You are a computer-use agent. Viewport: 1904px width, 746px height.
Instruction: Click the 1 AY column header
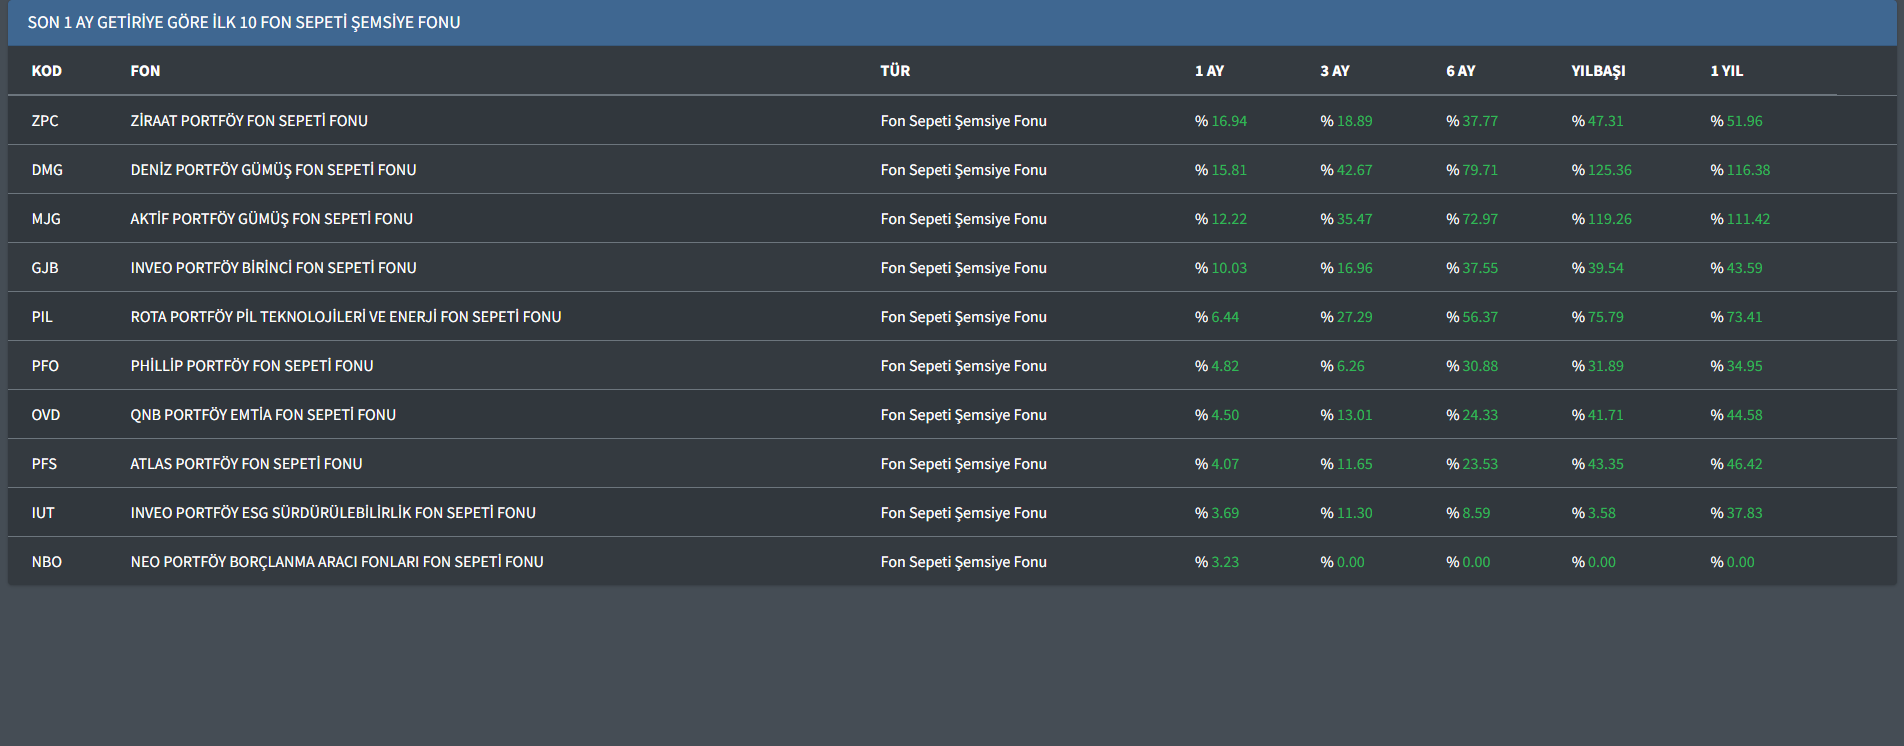pyautogui.click(x=1209, y=71)
